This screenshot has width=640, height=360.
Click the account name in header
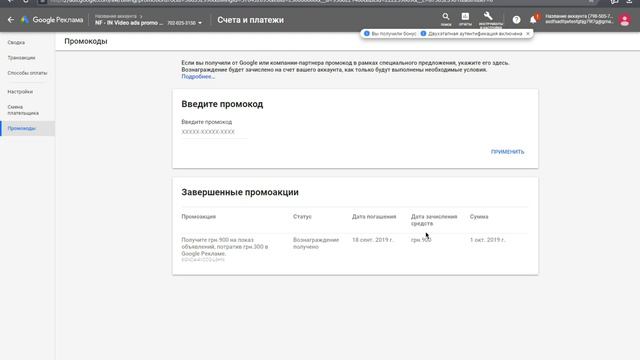tap(129, 23)
